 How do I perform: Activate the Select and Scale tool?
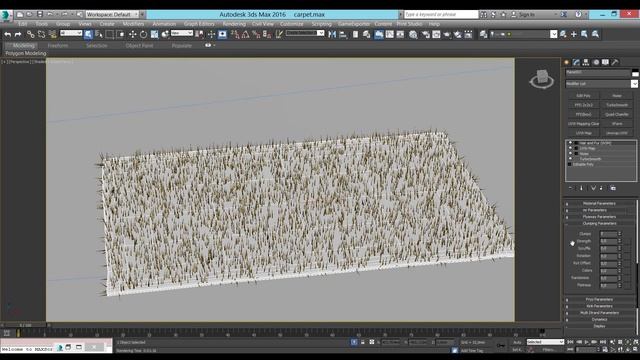tap(154, 35)
